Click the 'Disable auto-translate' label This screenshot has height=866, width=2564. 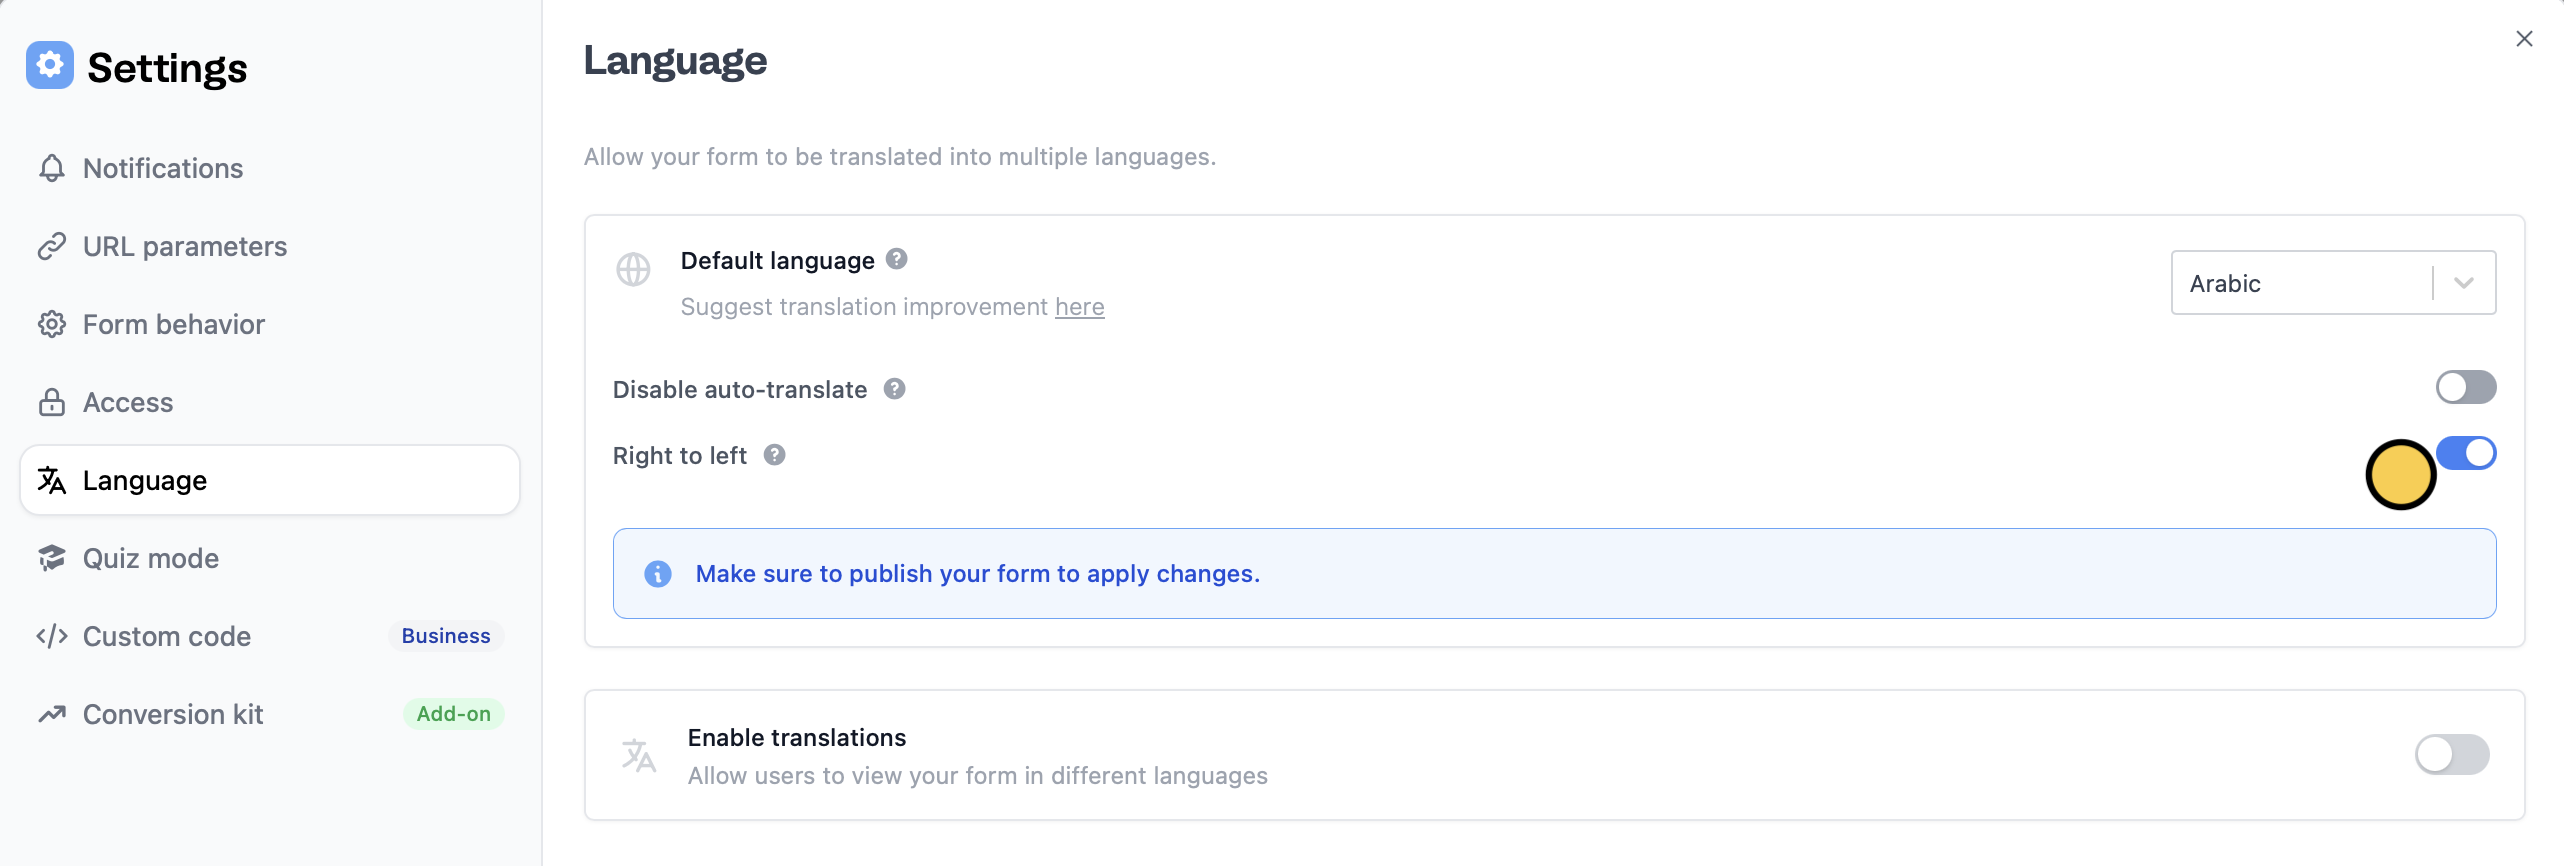coord(740,390)
